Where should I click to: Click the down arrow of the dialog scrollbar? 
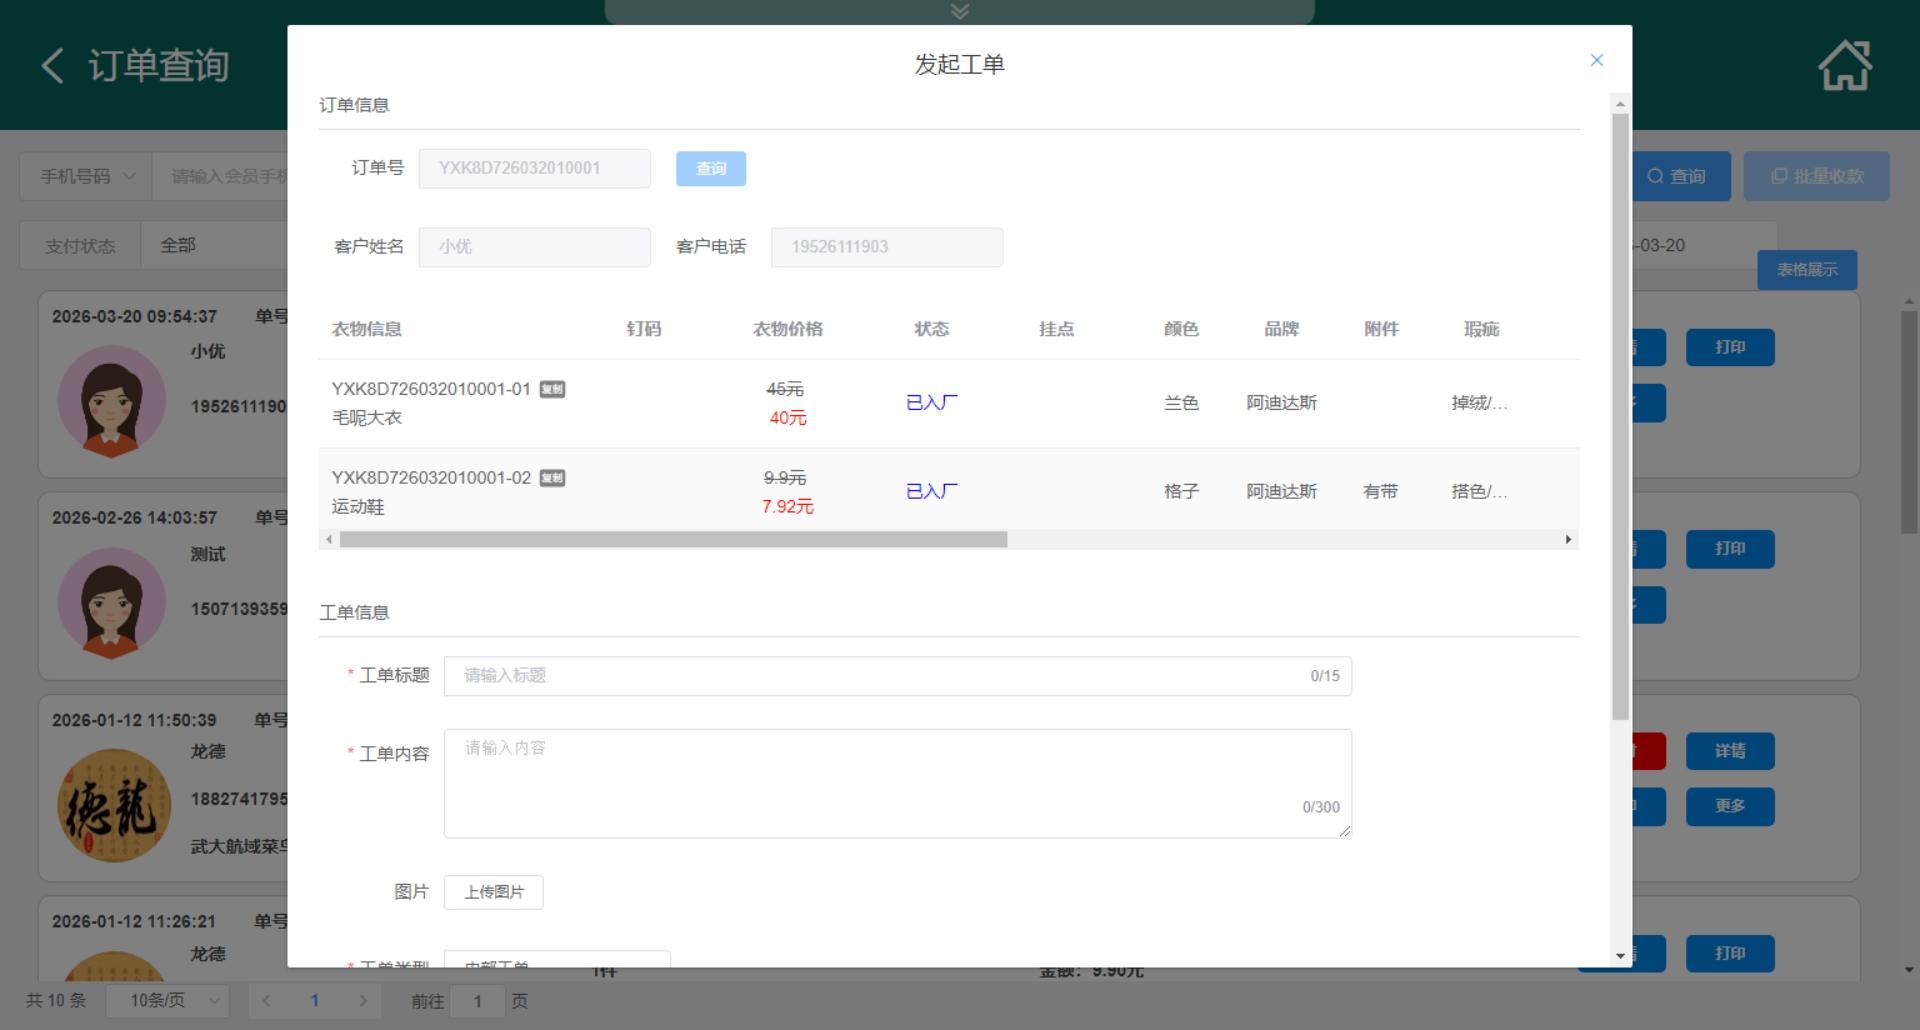pos(1620,955)
